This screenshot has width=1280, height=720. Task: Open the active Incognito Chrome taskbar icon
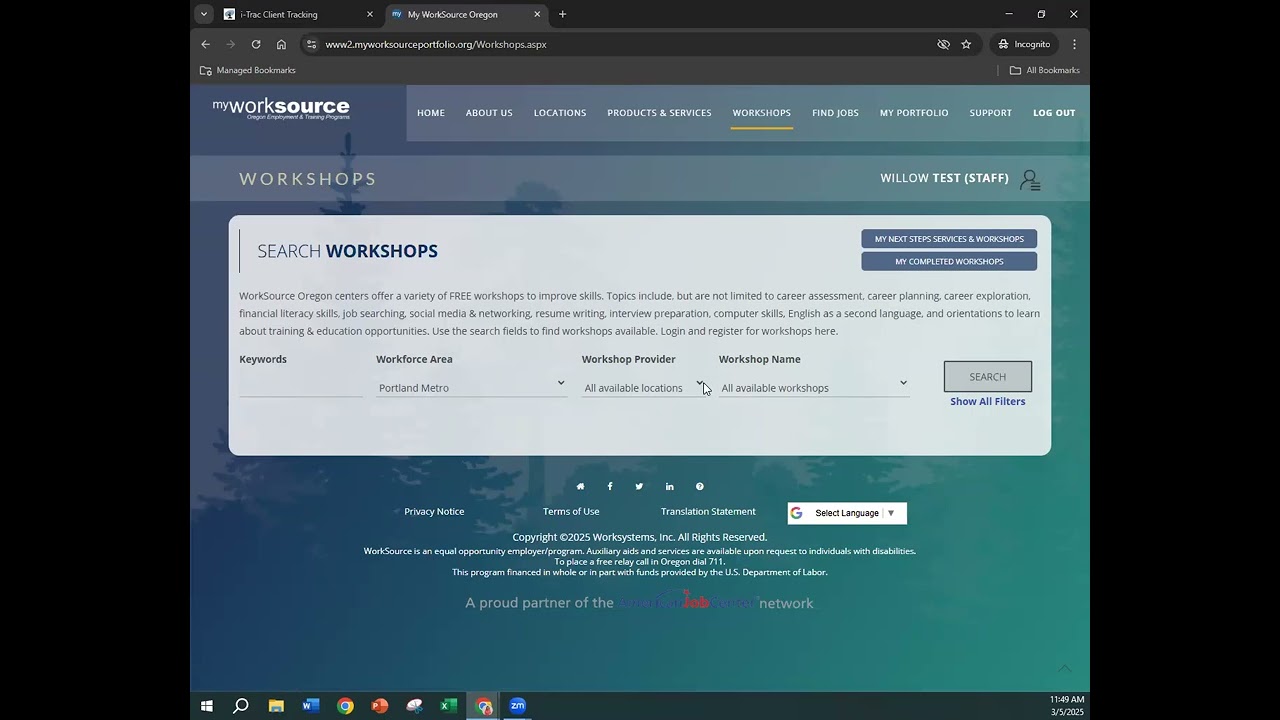pyautogui.click(x=484, y=706)
